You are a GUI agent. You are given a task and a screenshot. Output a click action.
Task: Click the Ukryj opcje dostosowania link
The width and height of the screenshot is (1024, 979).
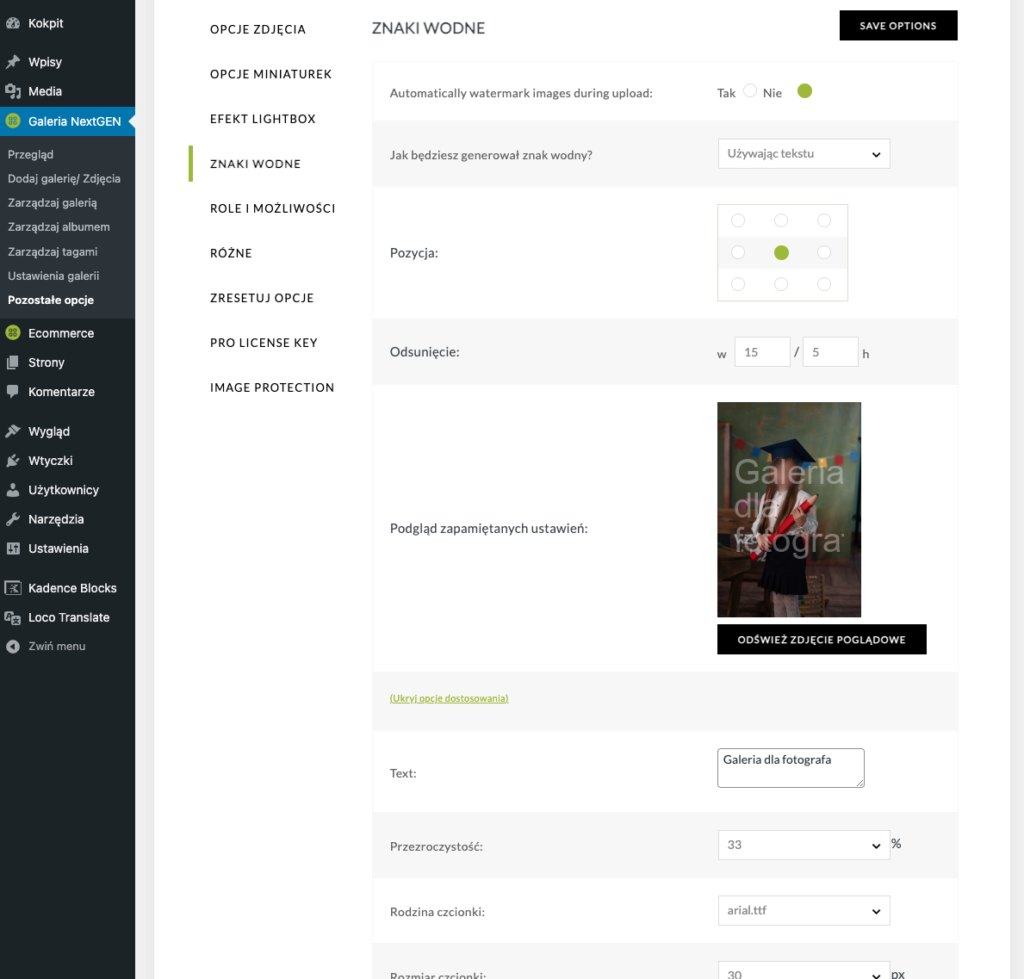click(x=449, y=698)
